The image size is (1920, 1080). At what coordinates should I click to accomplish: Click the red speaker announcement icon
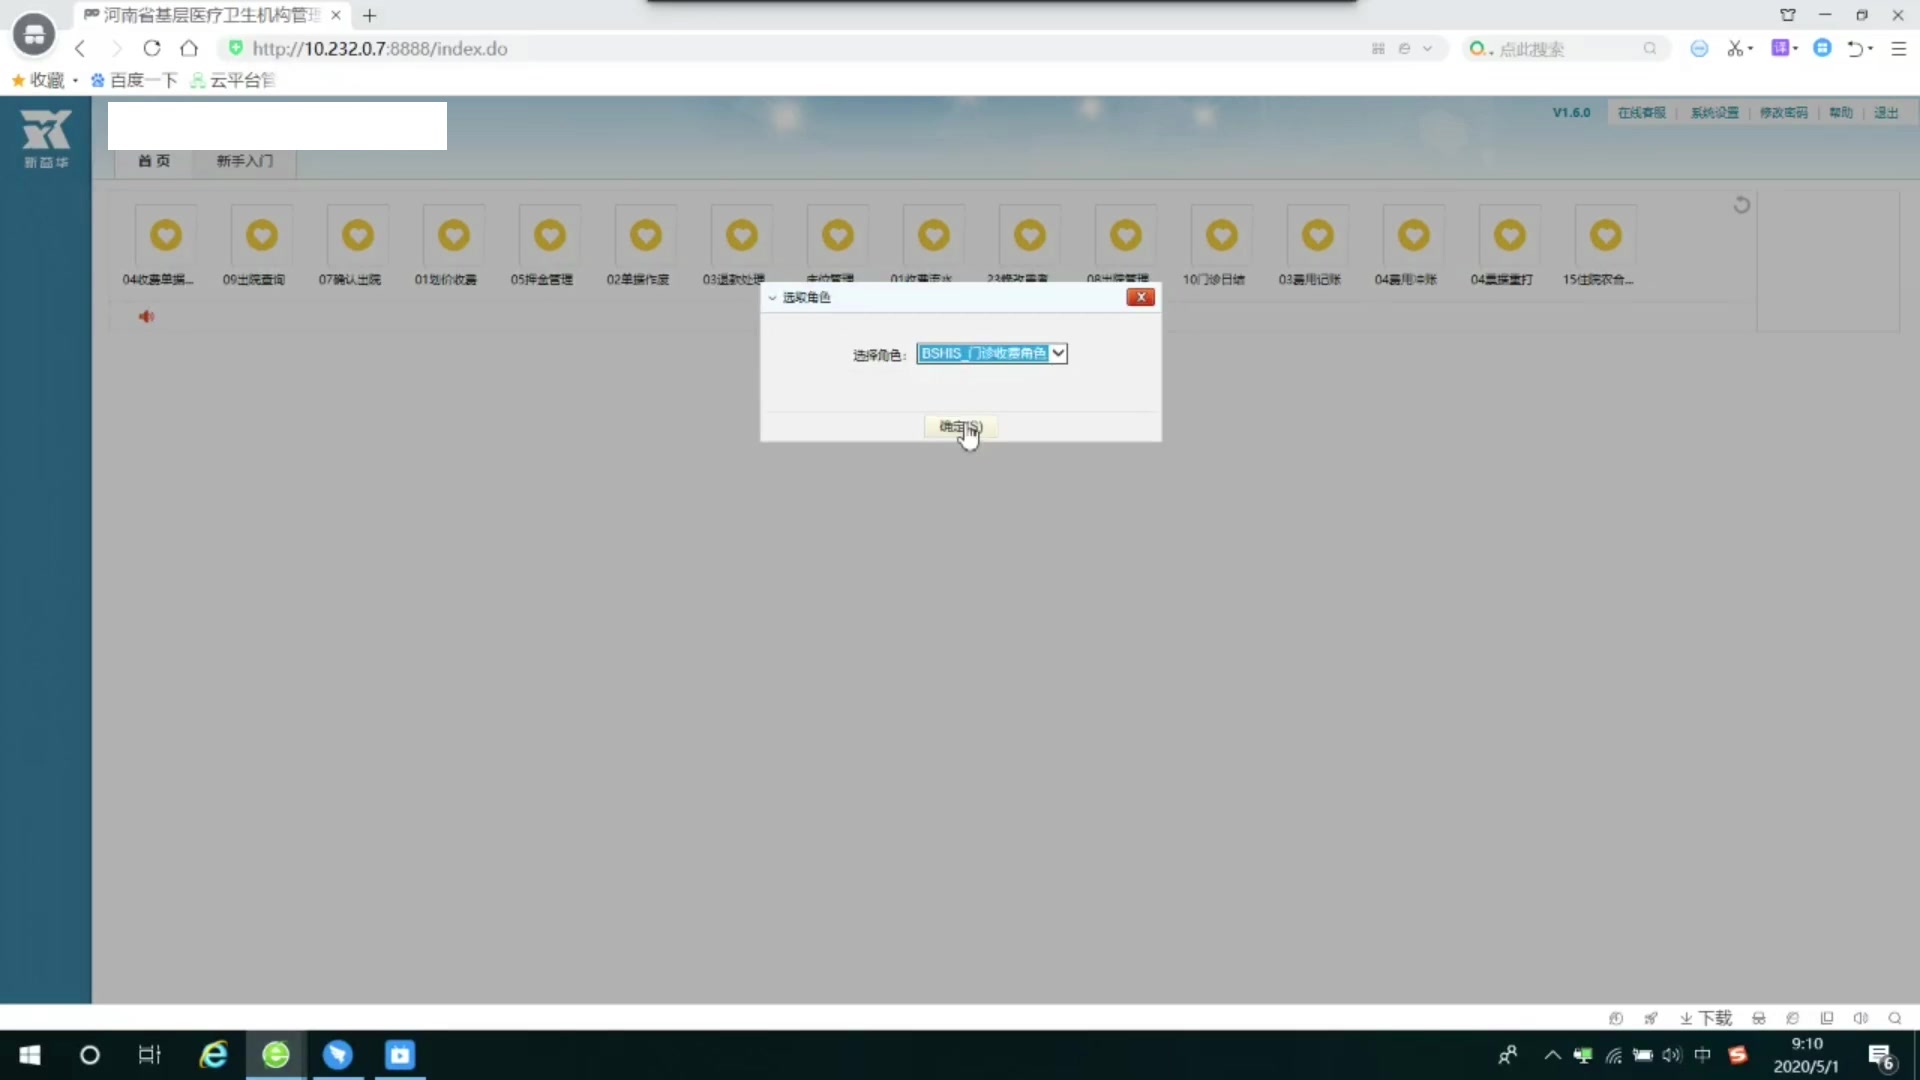[x=146, y=317]
